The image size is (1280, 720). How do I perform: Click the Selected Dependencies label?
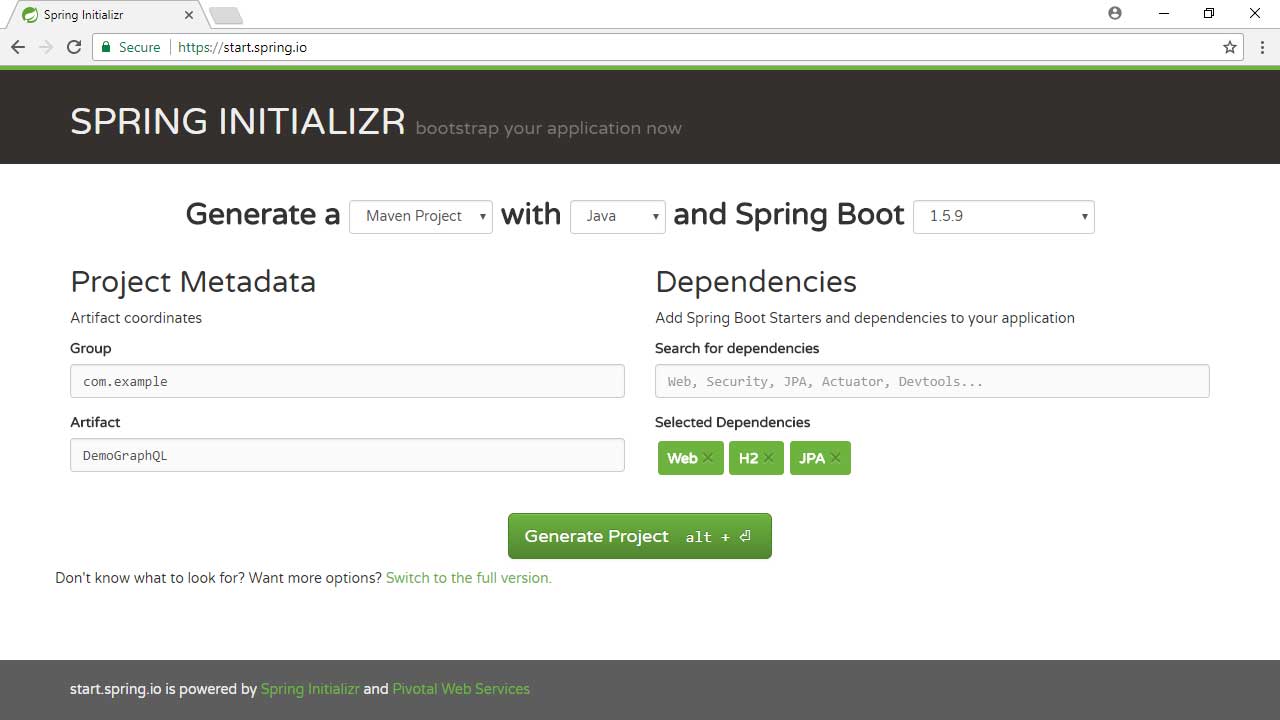(733, 422)
